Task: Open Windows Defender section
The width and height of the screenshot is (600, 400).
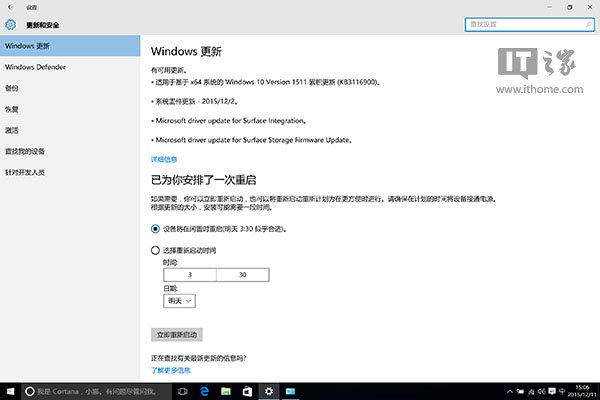Action: pyautogui.click(x=70, y=67)
